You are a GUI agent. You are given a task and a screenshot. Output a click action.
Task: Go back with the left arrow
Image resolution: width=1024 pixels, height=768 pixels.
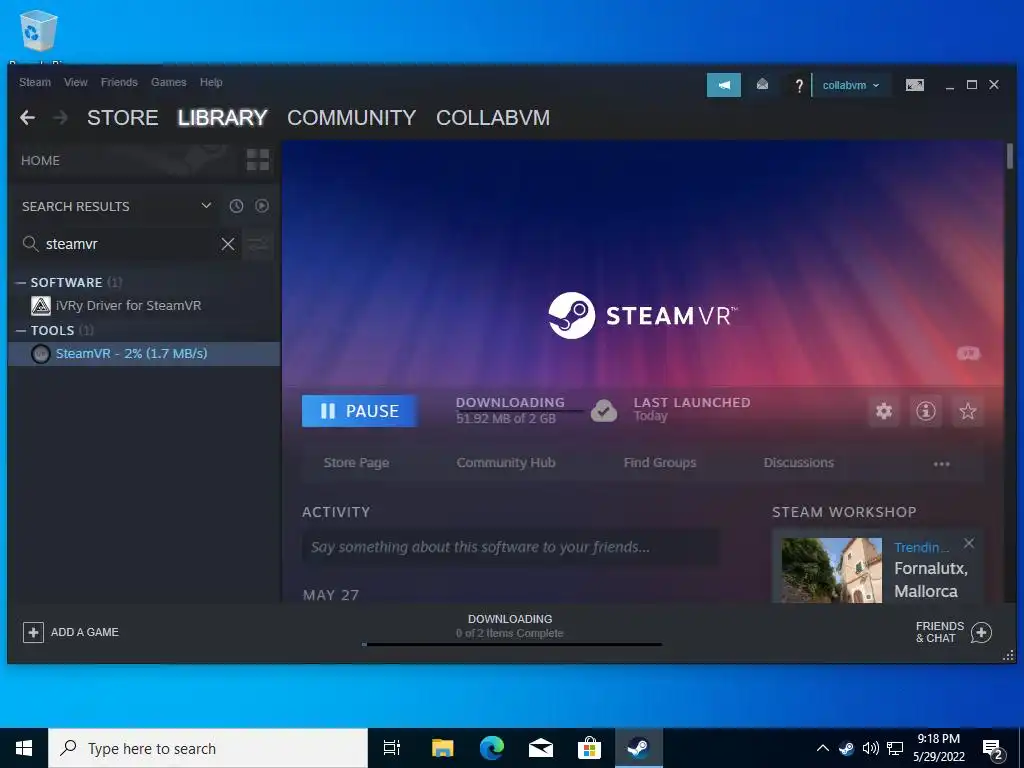click(x=27, y=118)
